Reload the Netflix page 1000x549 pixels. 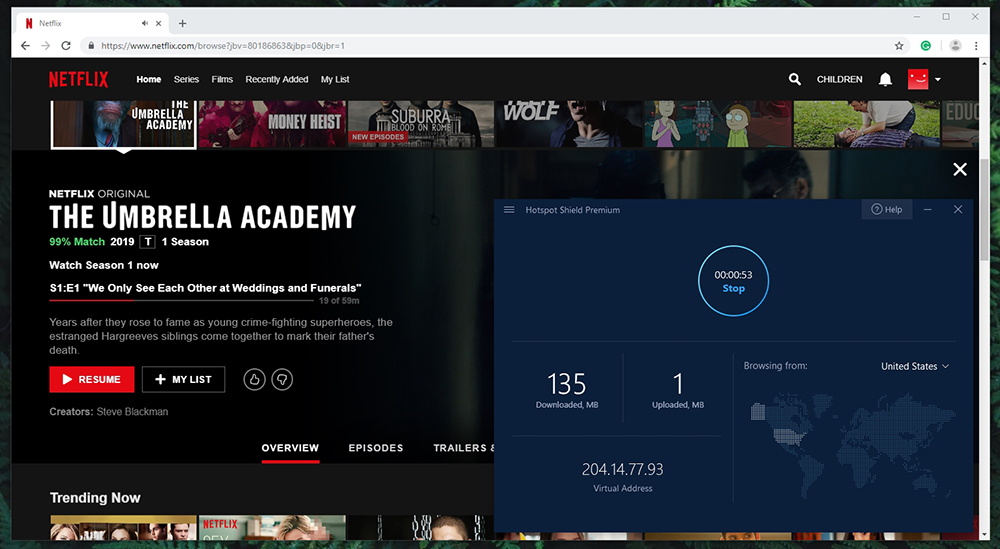tap(66, 45)
